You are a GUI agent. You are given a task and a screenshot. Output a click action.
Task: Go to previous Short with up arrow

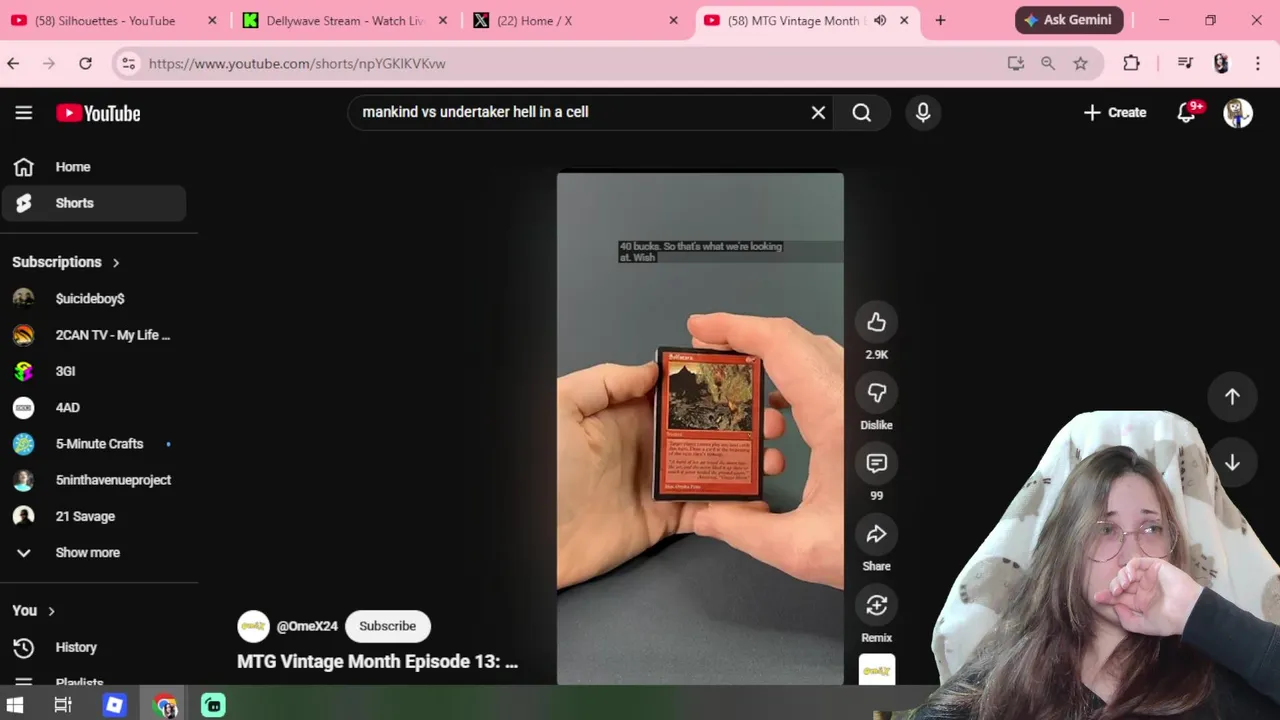[1232, 396]
